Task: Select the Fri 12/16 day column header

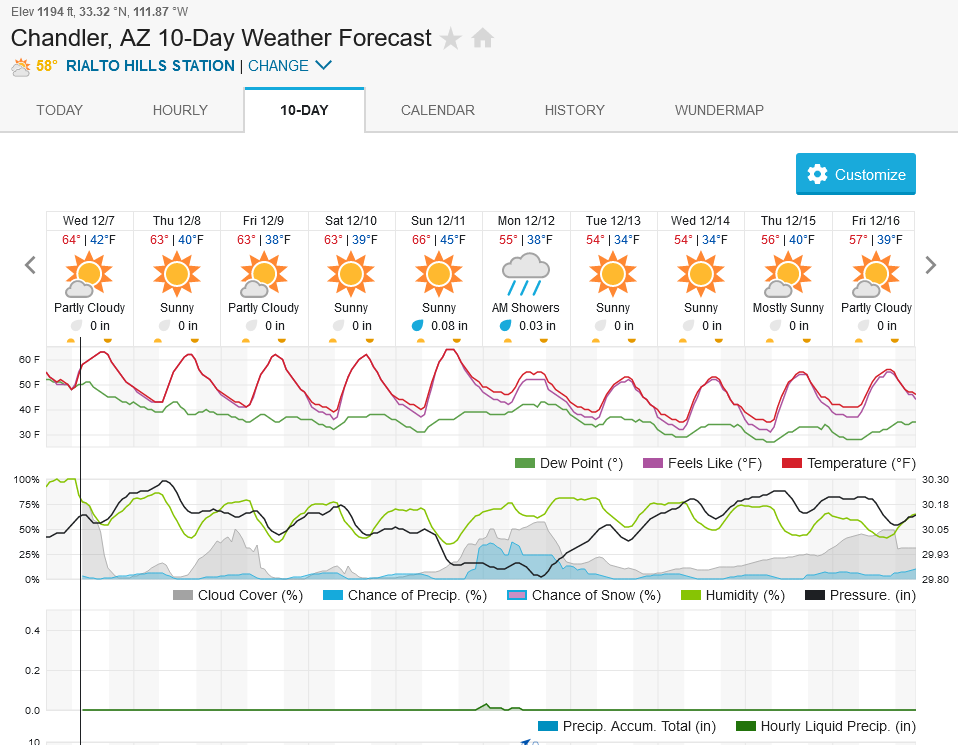Action: (x=876, y=221)
